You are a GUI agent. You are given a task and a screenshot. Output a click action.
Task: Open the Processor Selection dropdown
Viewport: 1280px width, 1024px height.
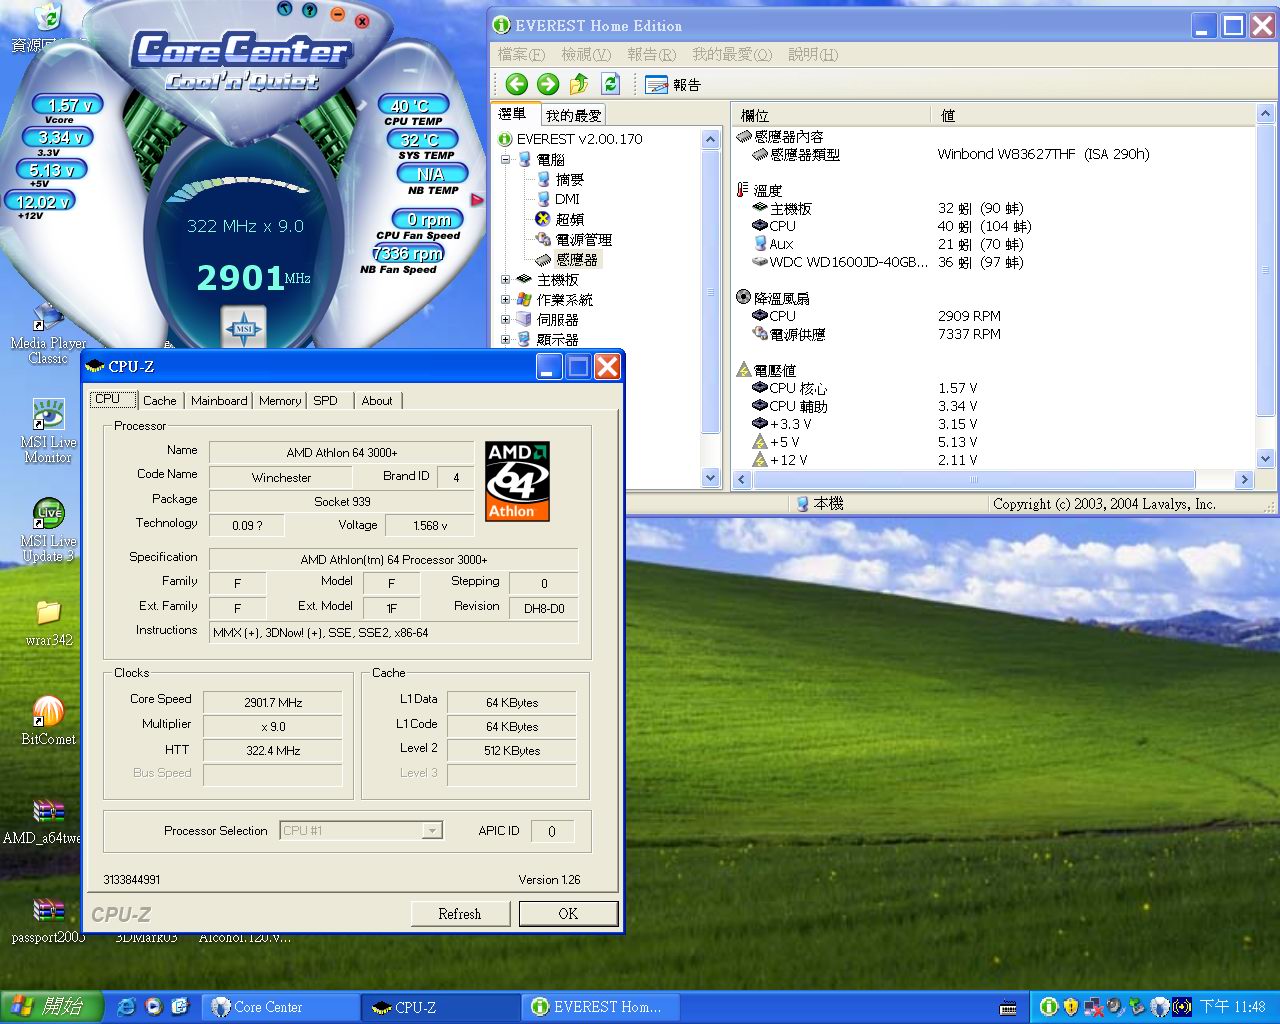click(432, 831)
